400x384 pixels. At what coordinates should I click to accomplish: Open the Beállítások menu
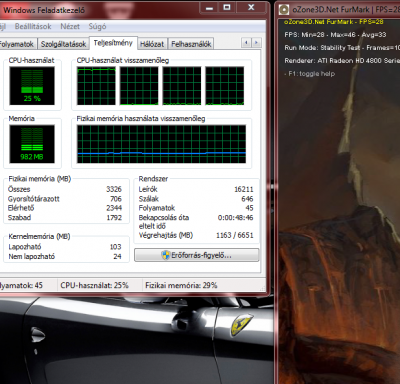coord(33,26)
